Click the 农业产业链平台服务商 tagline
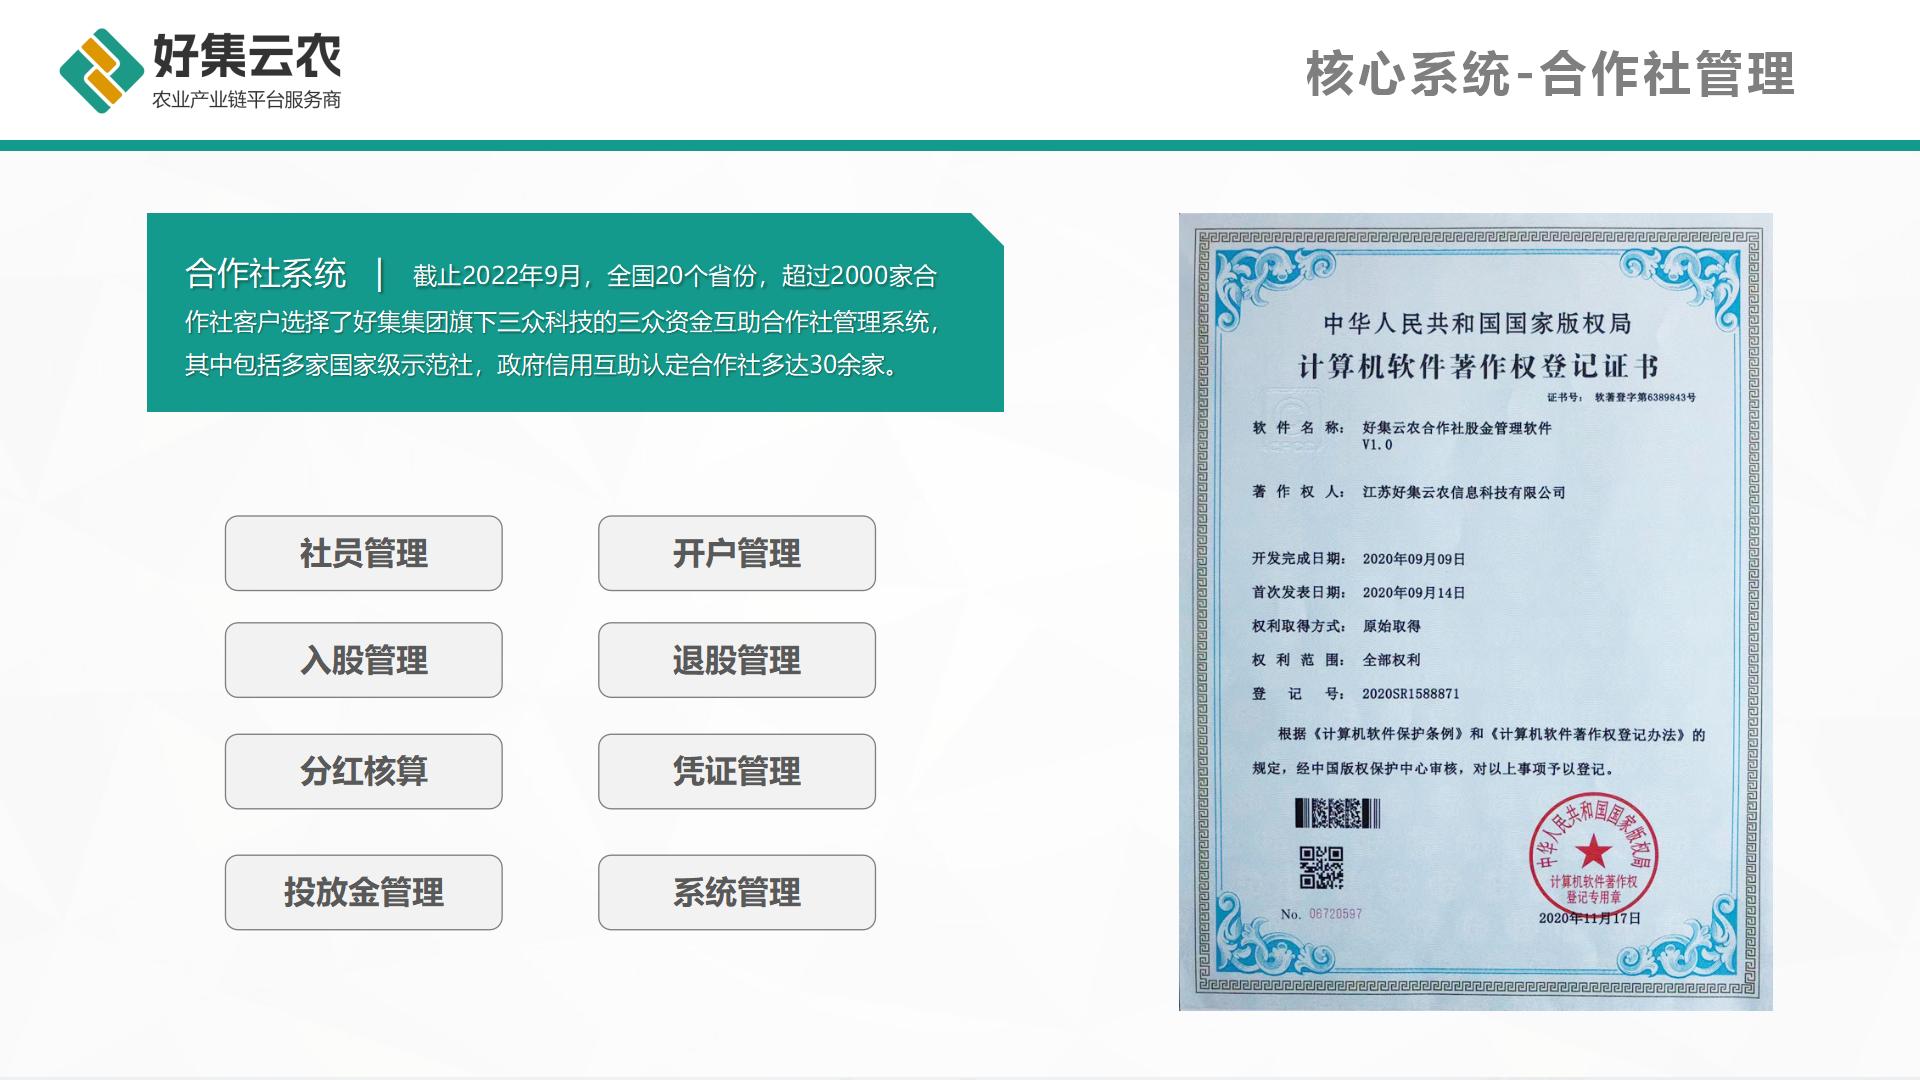This screenshot has height=1080, width=1920. 247,100
